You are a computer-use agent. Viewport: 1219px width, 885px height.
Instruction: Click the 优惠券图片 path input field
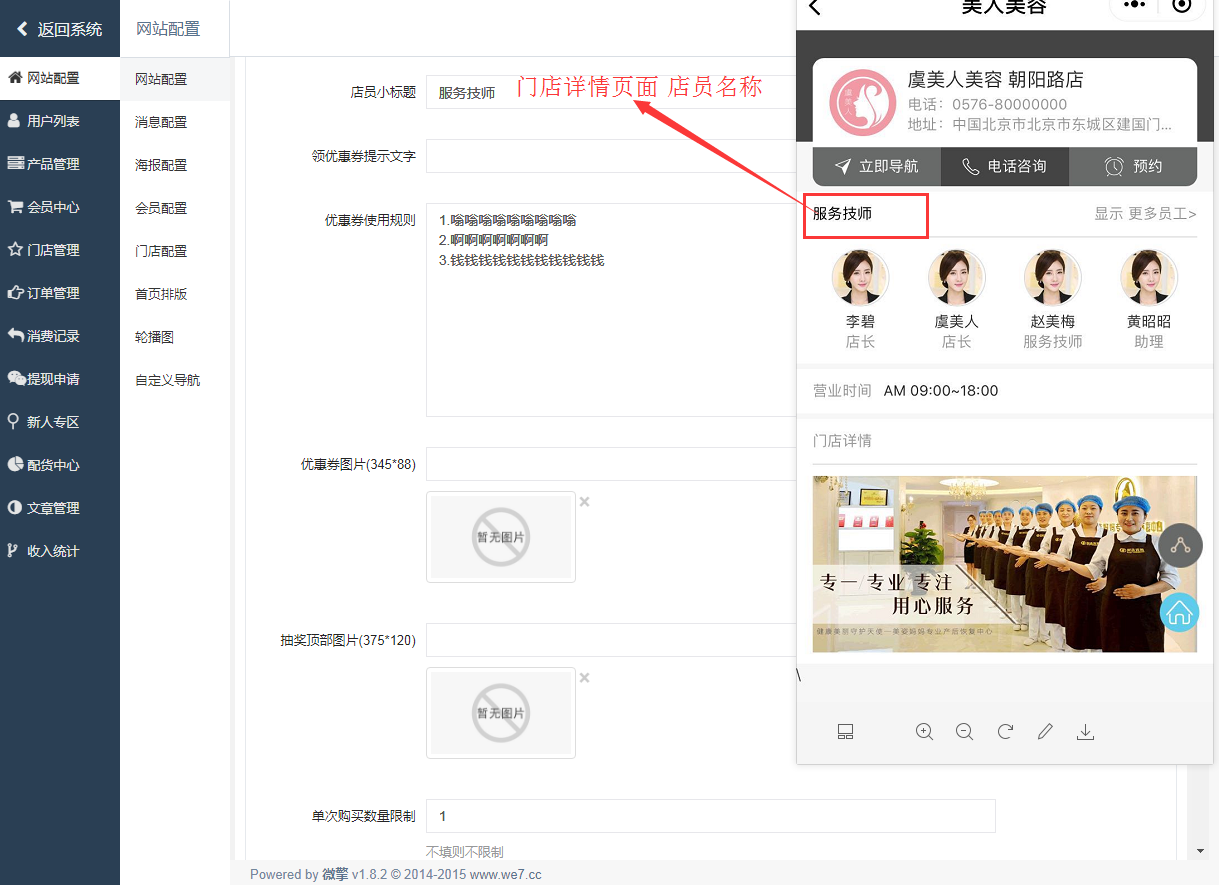(x=611, y=464)
